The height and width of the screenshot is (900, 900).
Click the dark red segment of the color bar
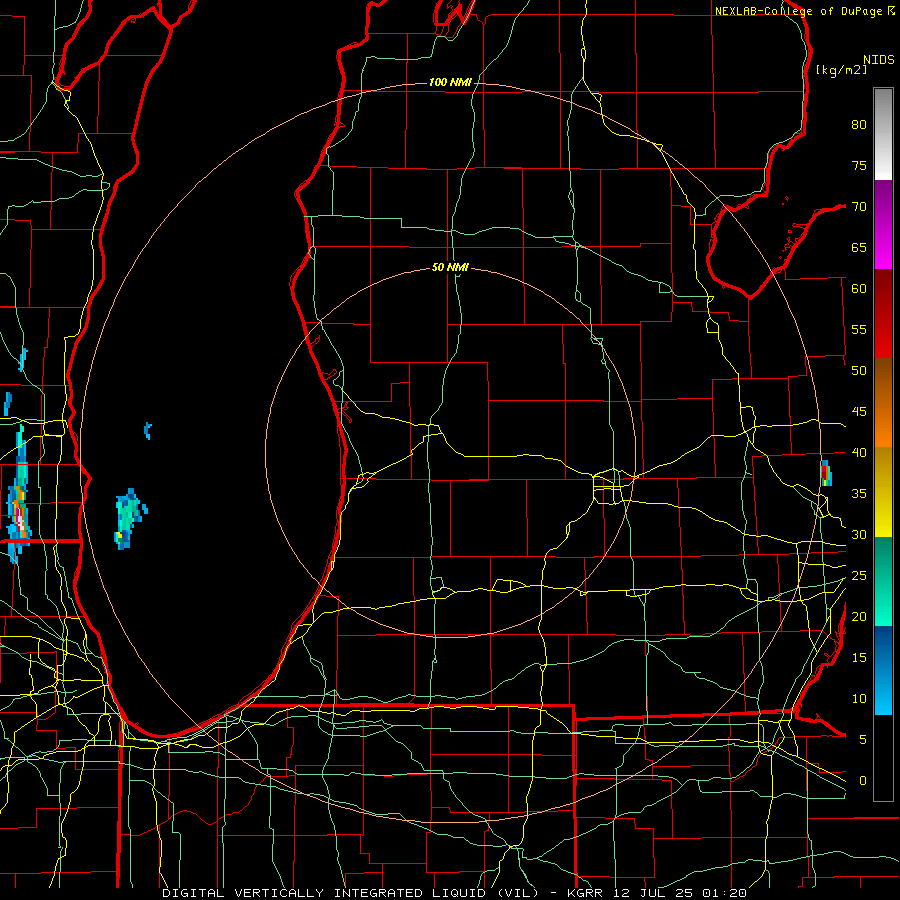pyautogui.click(x=883, y=314)
